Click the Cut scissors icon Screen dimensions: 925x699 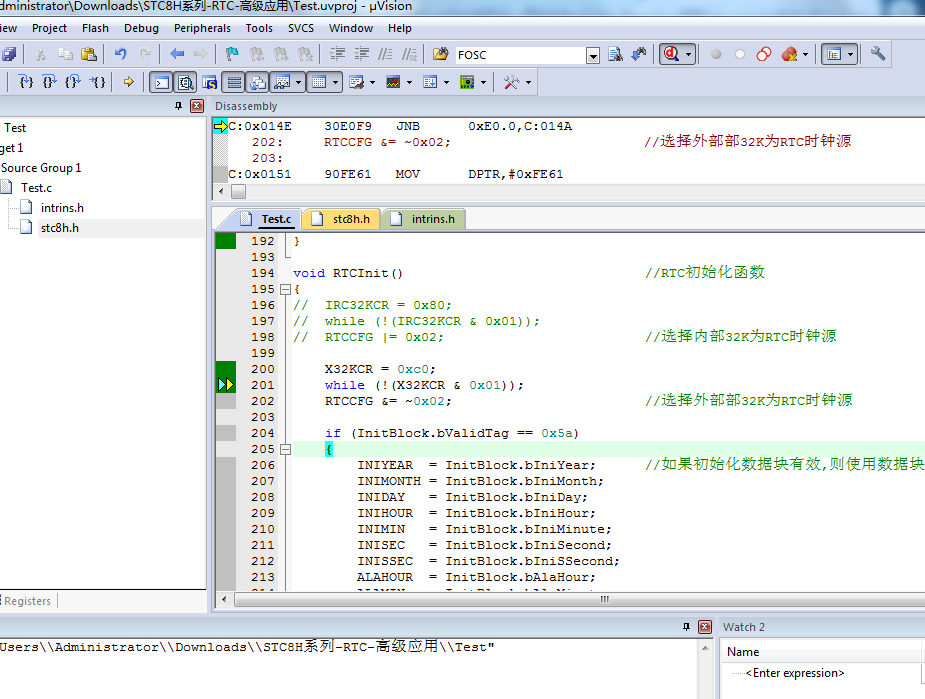point(41,54)
